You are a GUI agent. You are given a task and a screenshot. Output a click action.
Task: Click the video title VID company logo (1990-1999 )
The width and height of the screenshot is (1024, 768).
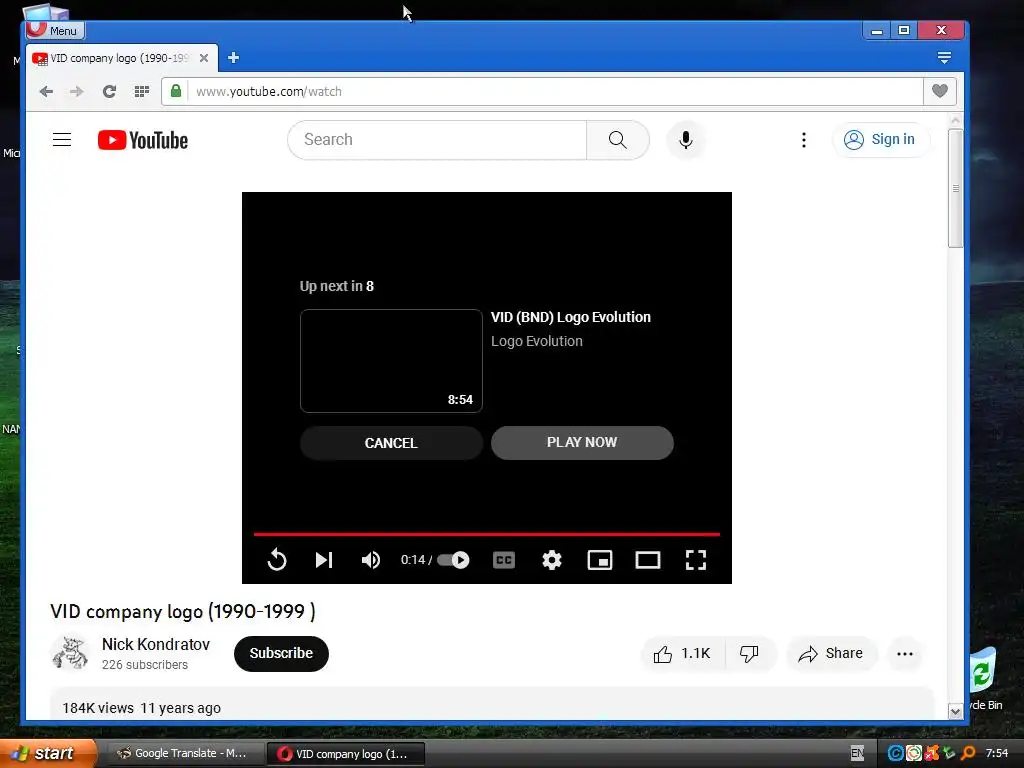[183, 611]
